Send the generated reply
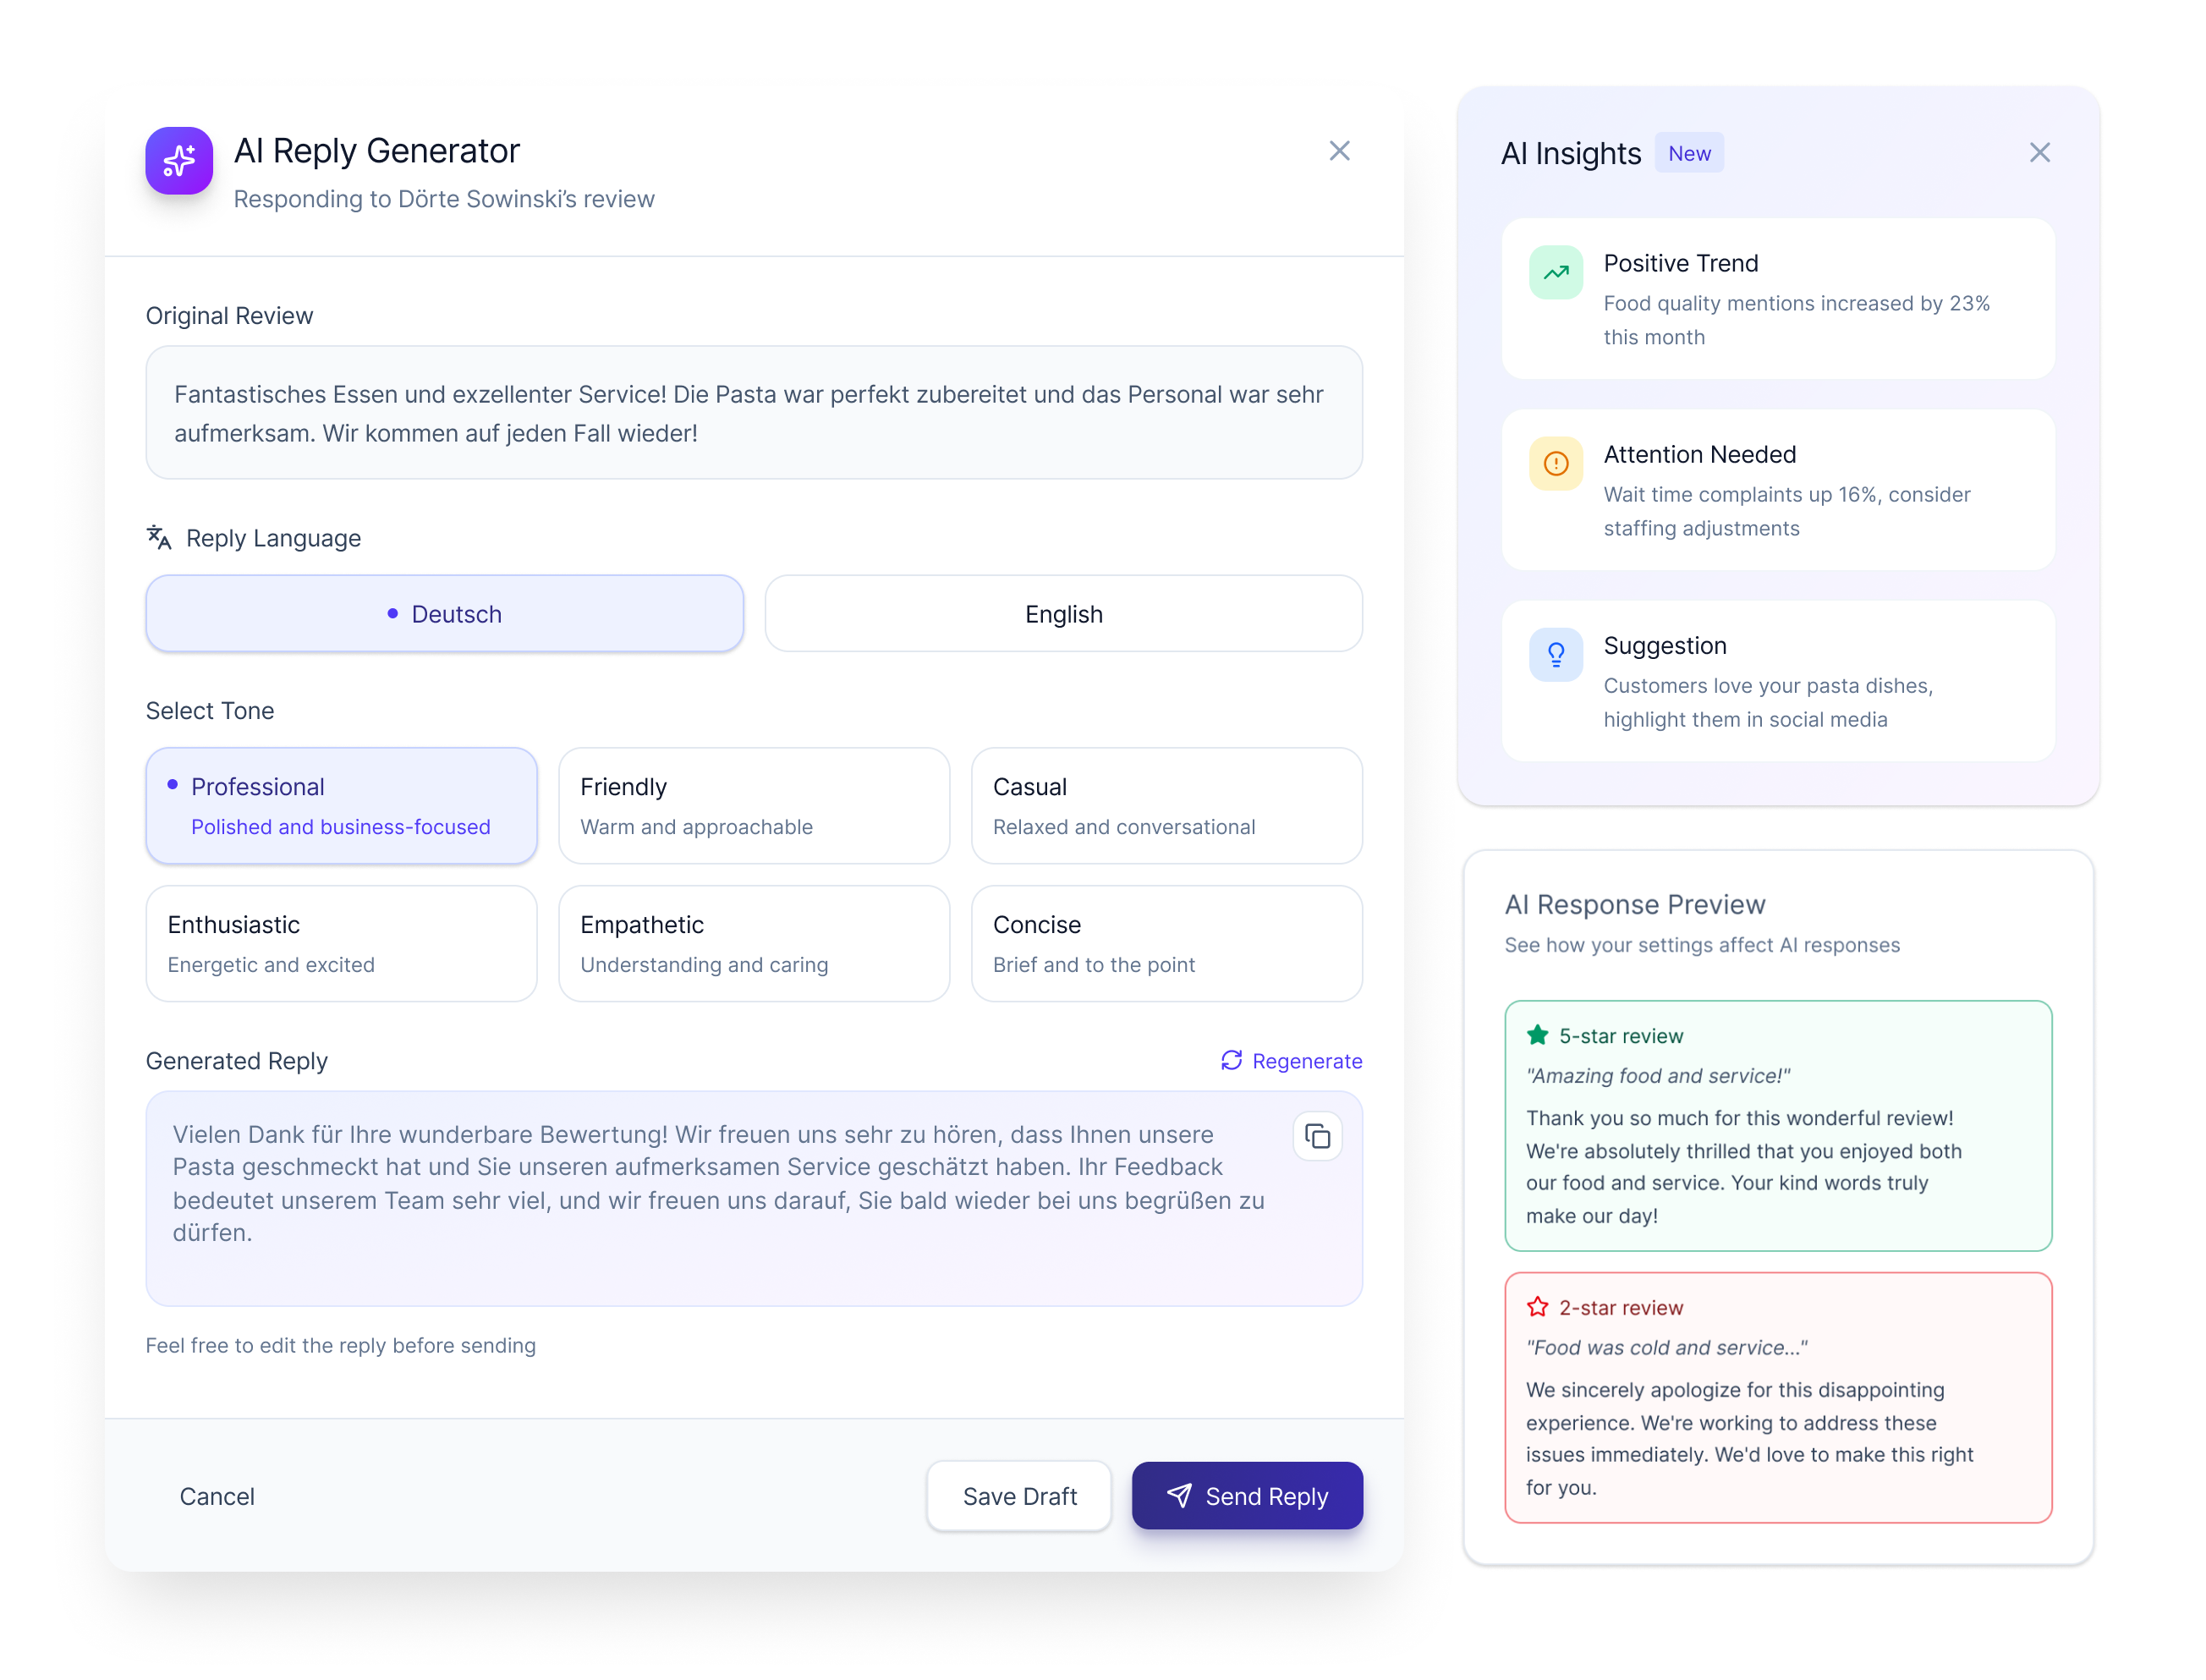 [x=1247, y=1496]
